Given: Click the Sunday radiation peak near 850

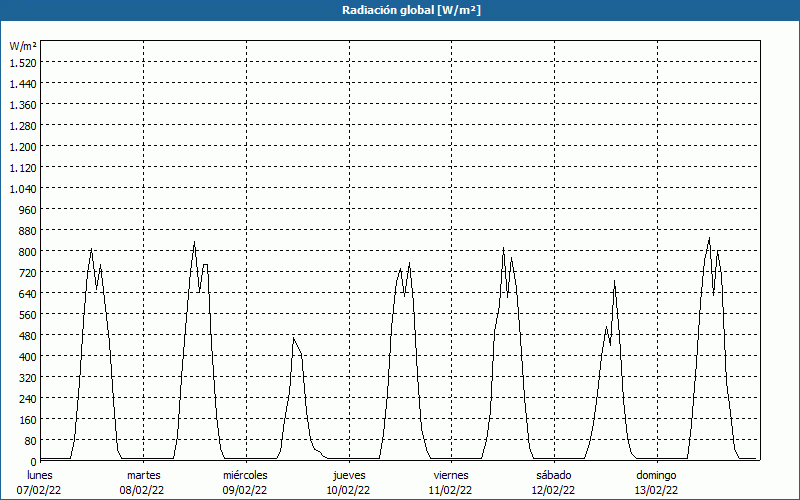Looking at the screenshot, I should pos(709,238).
